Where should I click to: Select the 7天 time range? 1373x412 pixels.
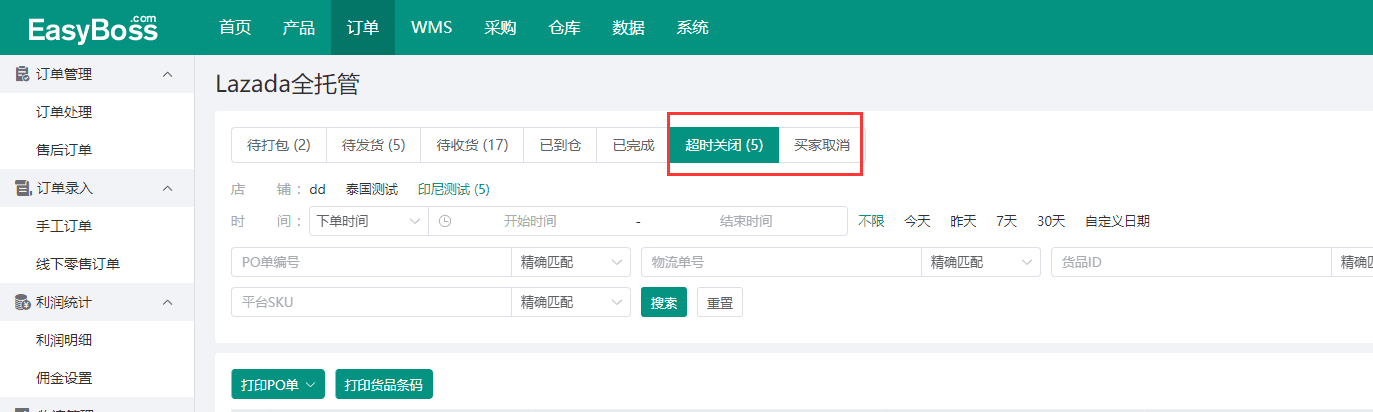1006,221
